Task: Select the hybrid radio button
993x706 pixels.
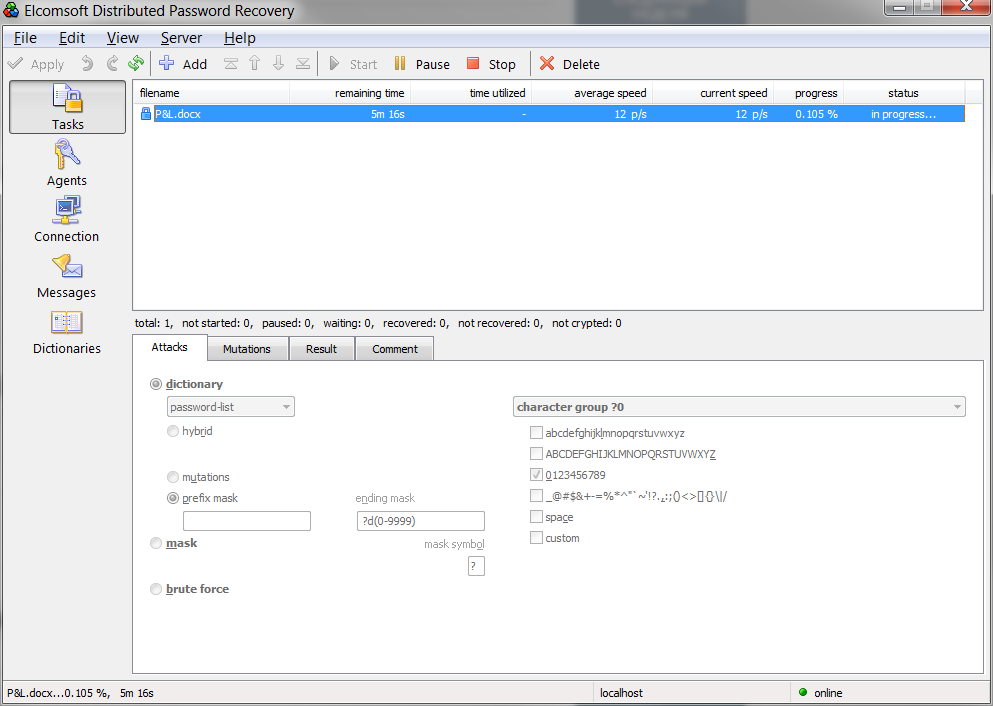Action: tap(173, 431)
